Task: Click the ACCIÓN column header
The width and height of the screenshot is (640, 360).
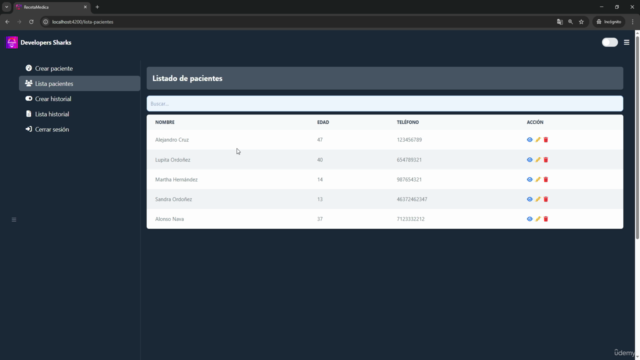Action: 535,122
